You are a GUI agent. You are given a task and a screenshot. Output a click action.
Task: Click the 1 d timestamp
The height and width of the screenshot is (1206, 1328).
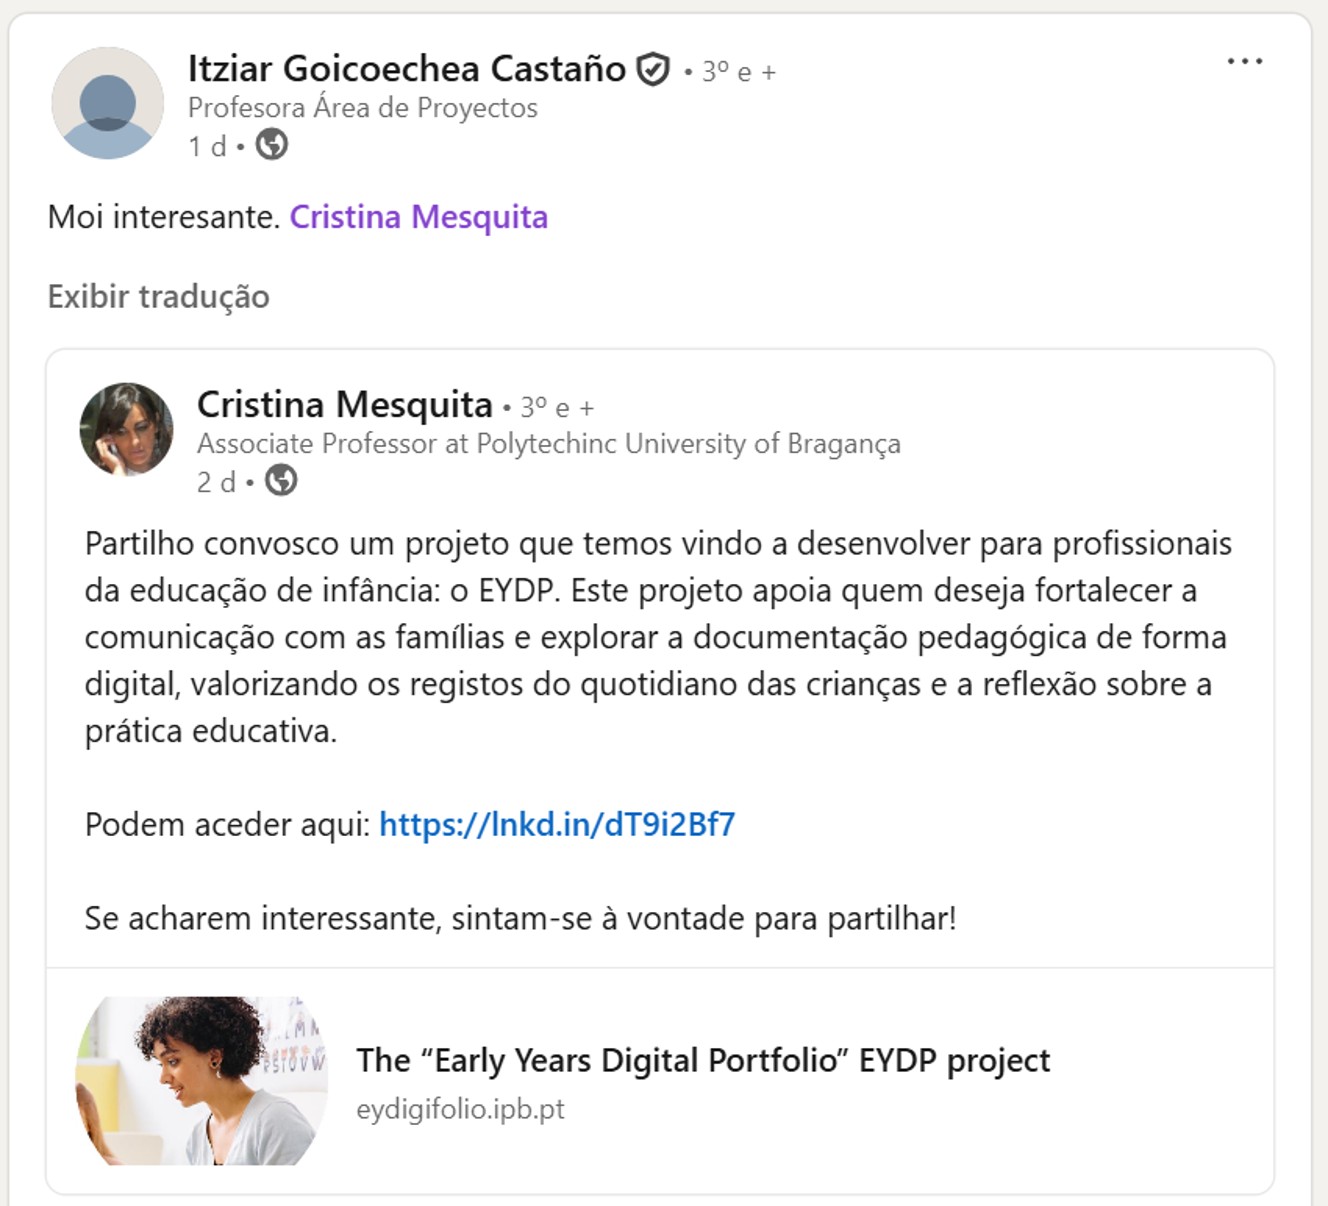207,147
